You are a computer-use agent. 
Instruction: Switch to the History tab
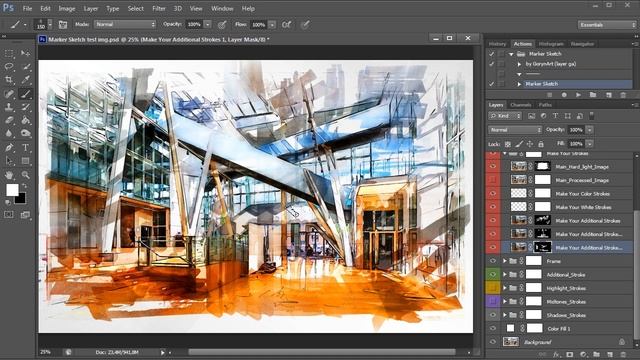[x=497, y=44]
